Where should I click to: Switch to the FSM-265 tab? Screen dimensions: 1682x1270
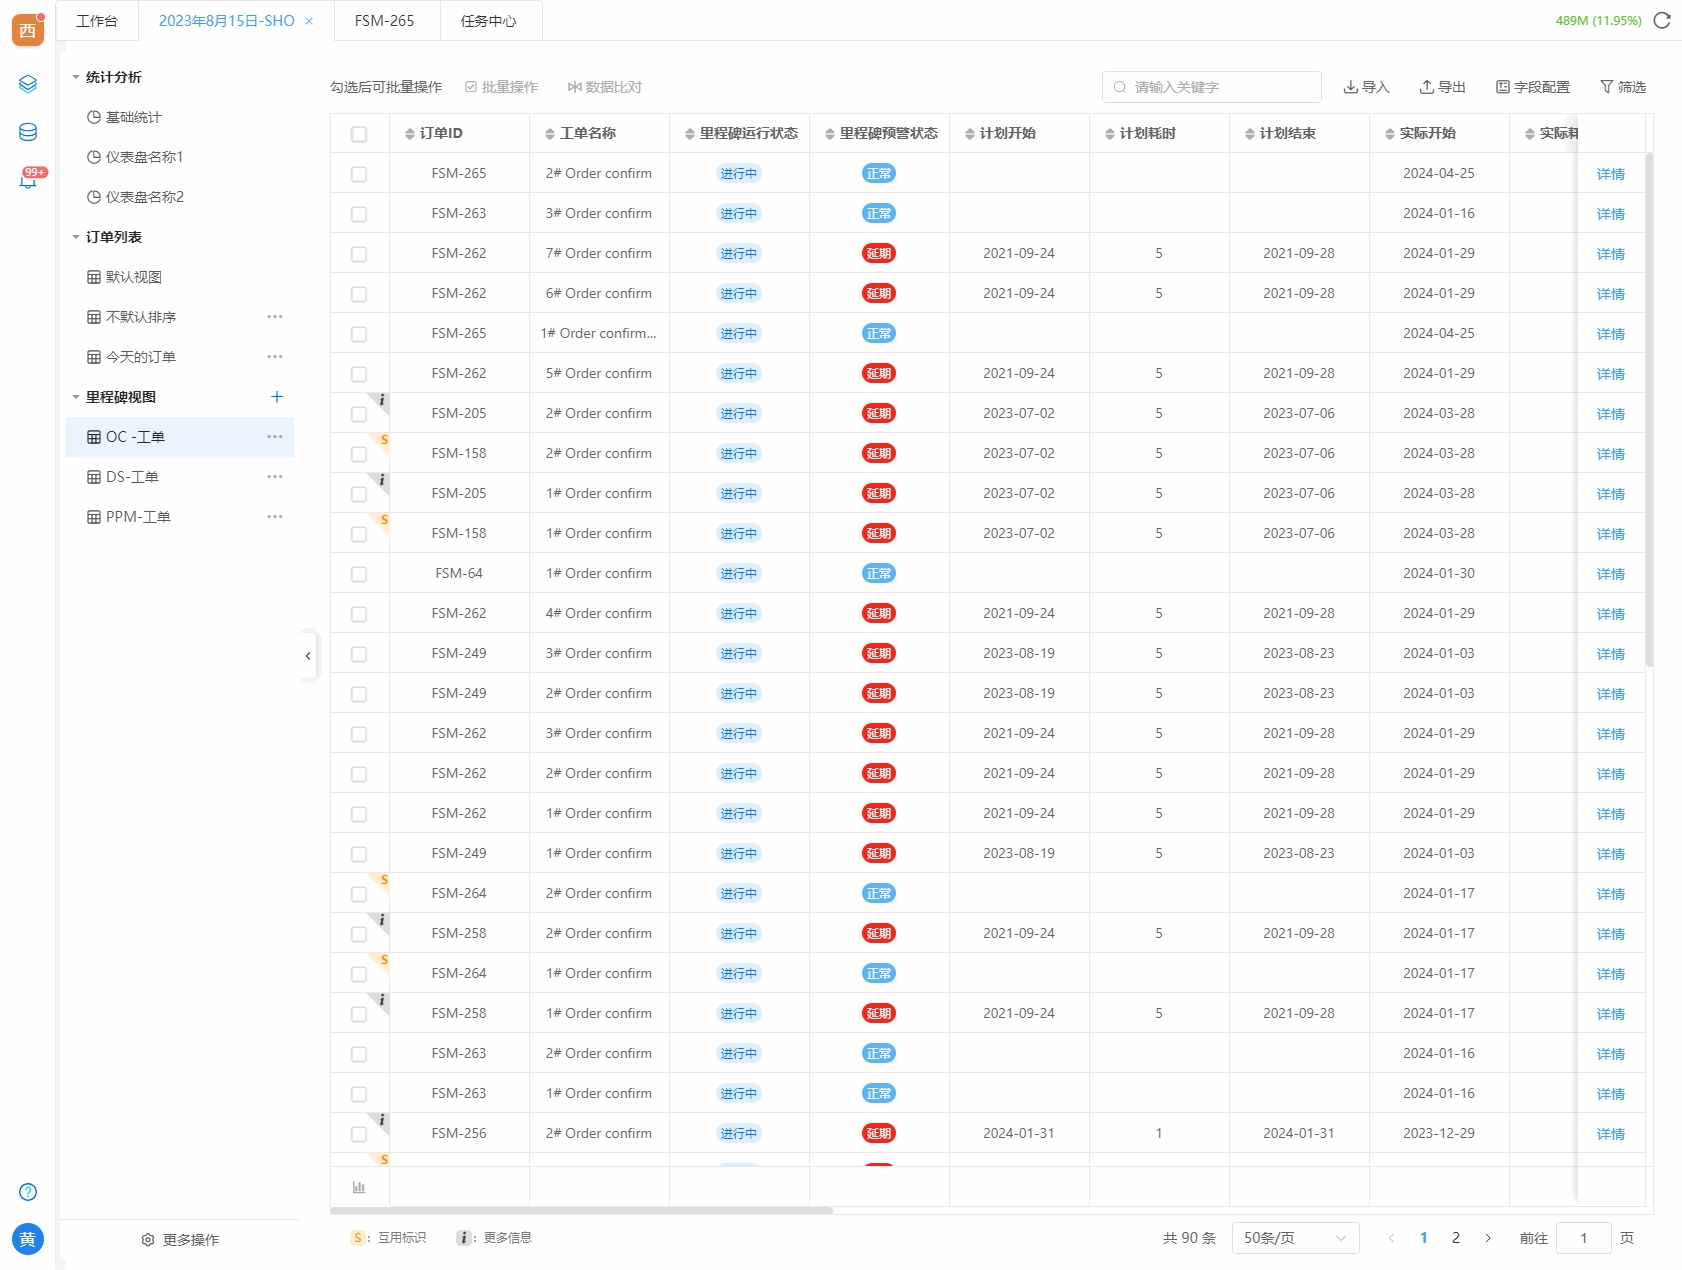[384, 21]
